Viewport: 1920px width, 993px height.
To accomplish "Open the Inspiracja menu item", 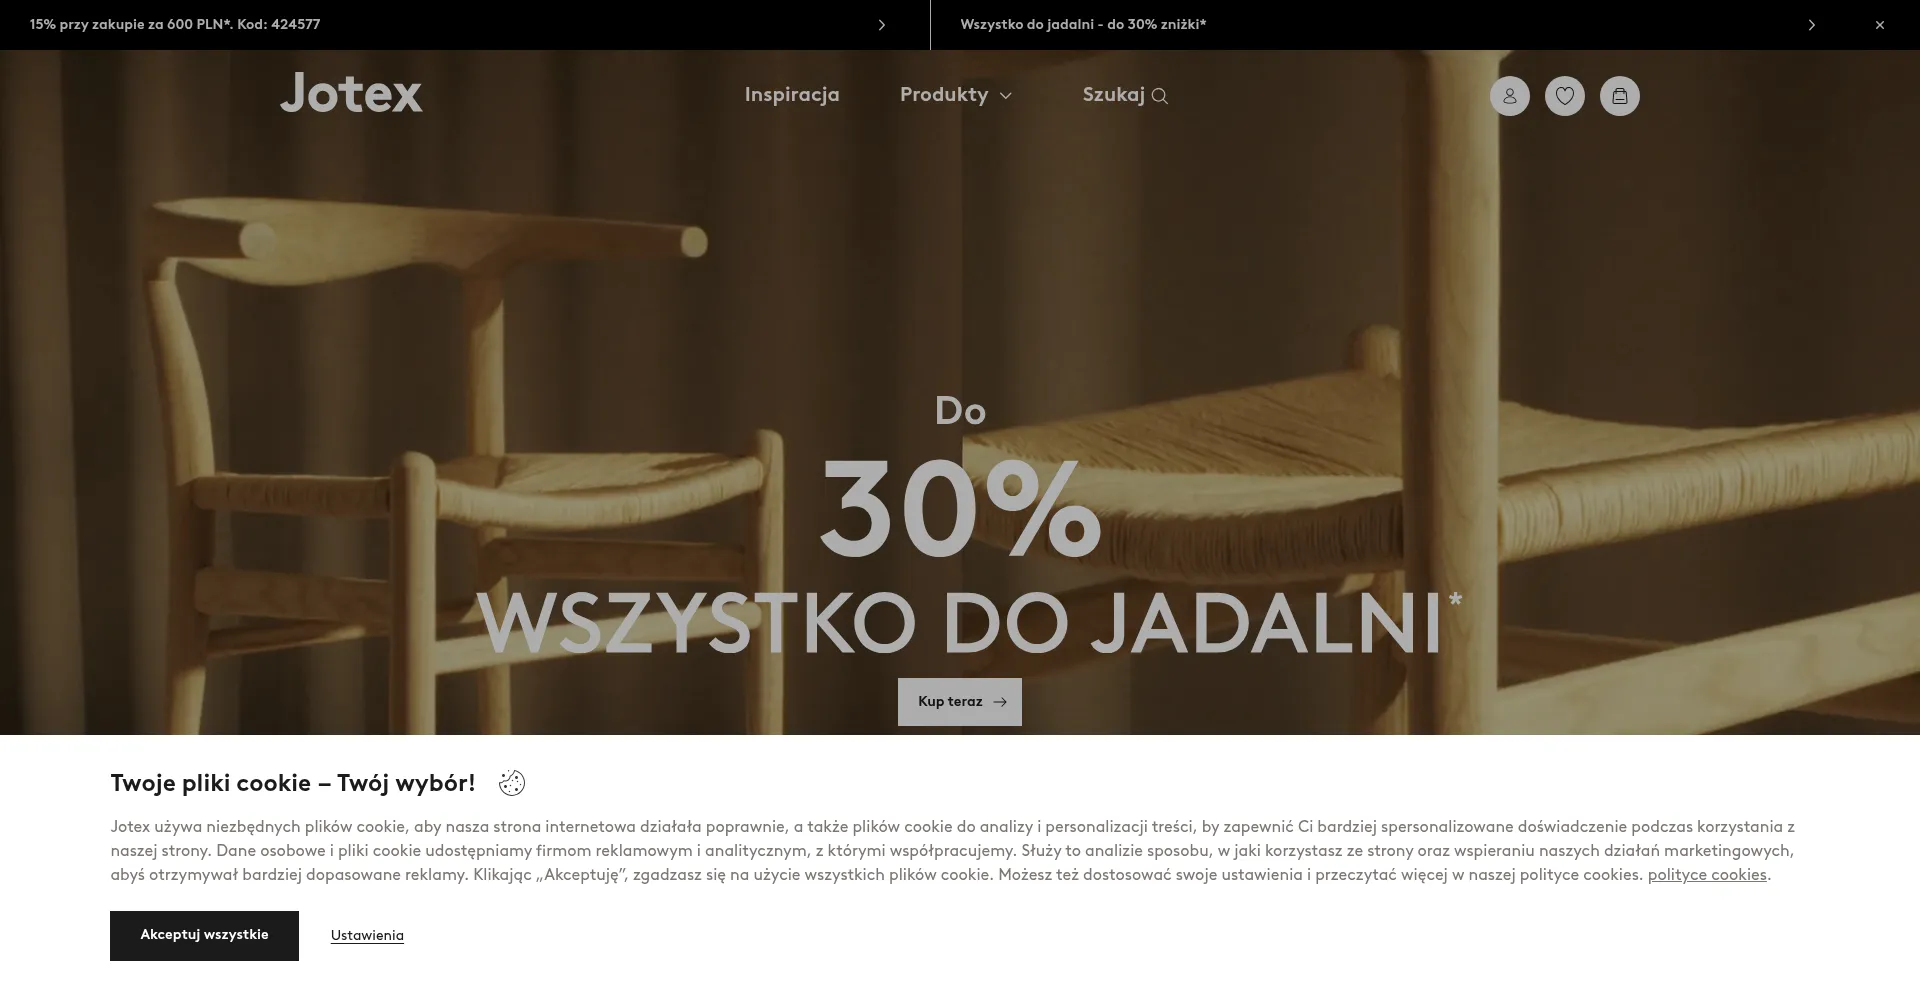I will [x=792, y=95].
